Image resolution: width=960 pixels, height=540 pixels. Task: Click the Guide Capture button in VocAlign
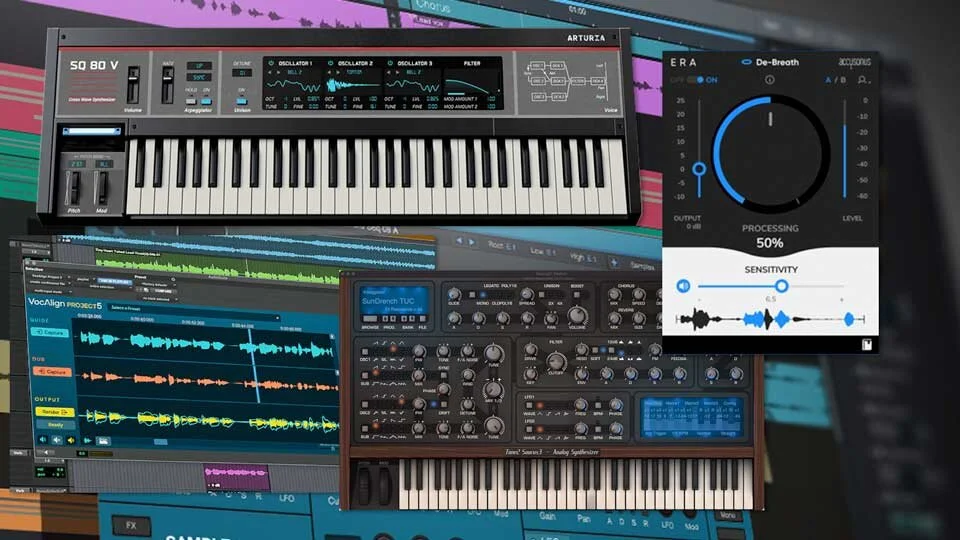[50, 332]
